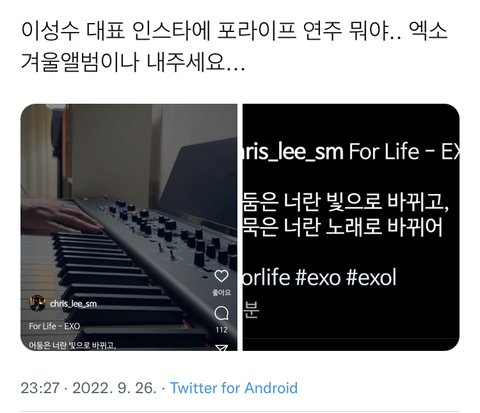
Task: Tap the heart like icon on video
Action: point(221,276)
